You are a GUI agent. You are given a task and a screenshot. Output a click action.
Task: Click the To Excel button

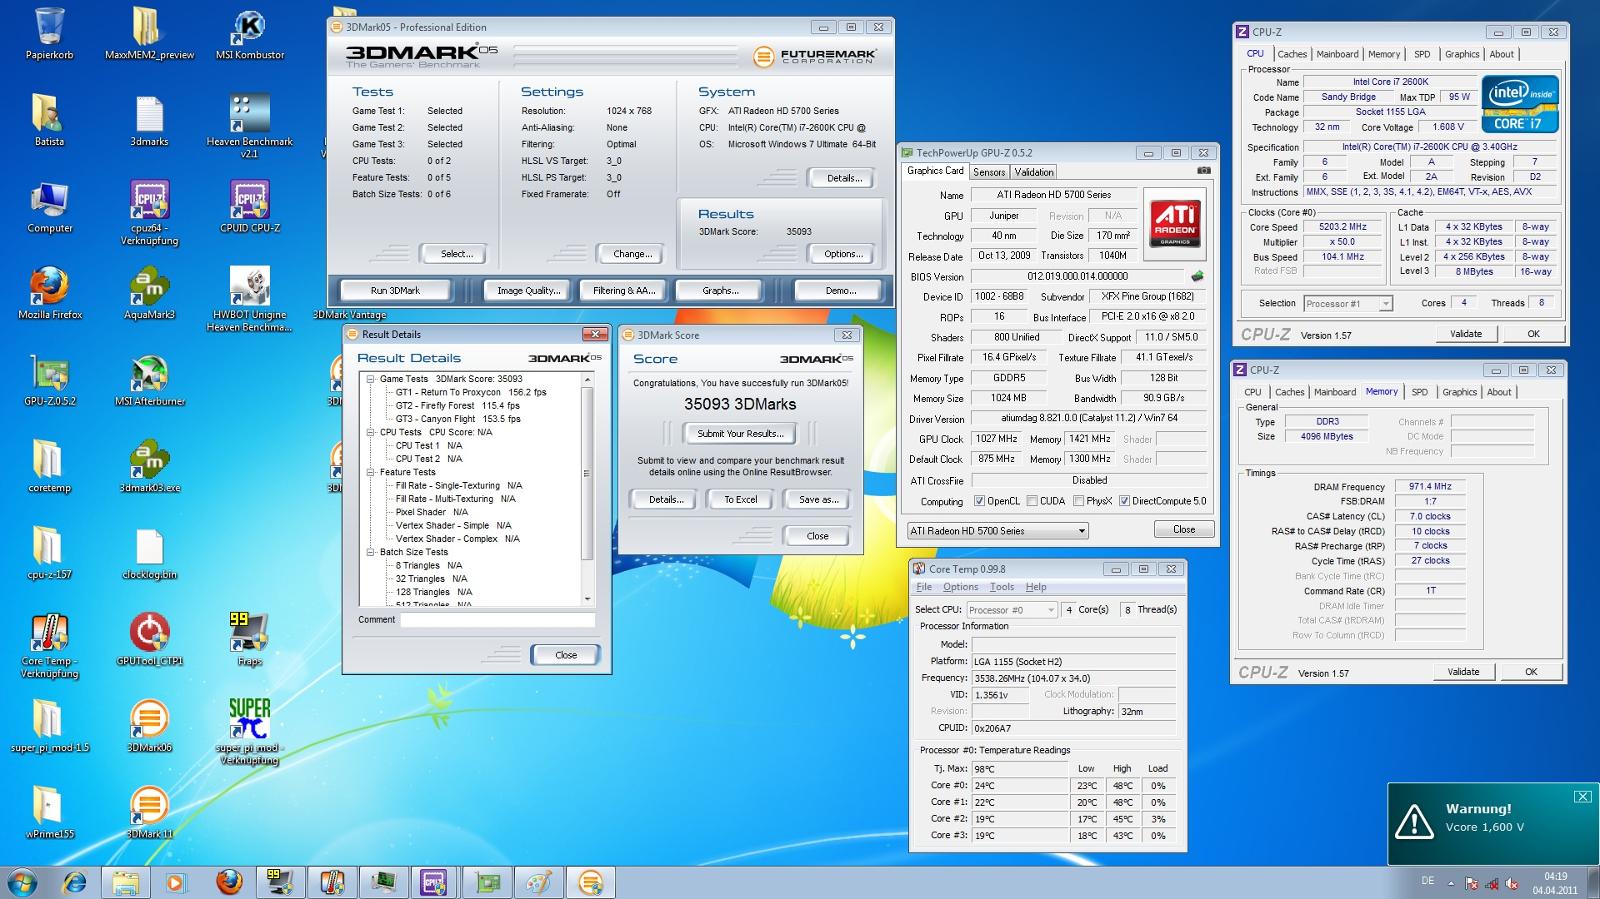tap(741, 499)
